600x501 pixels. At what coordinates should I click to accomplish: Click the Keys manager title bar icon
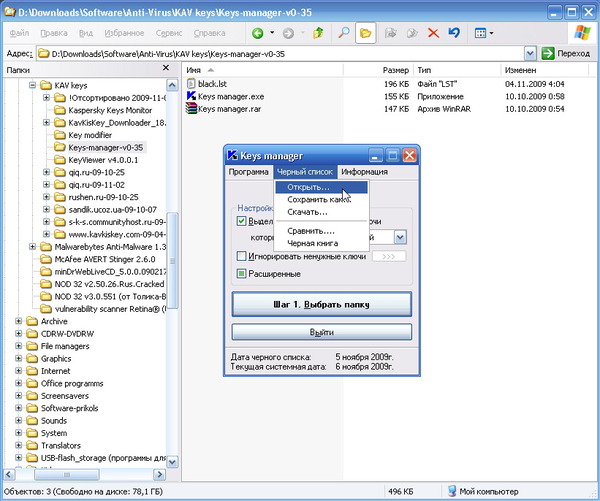pos(232,155)
